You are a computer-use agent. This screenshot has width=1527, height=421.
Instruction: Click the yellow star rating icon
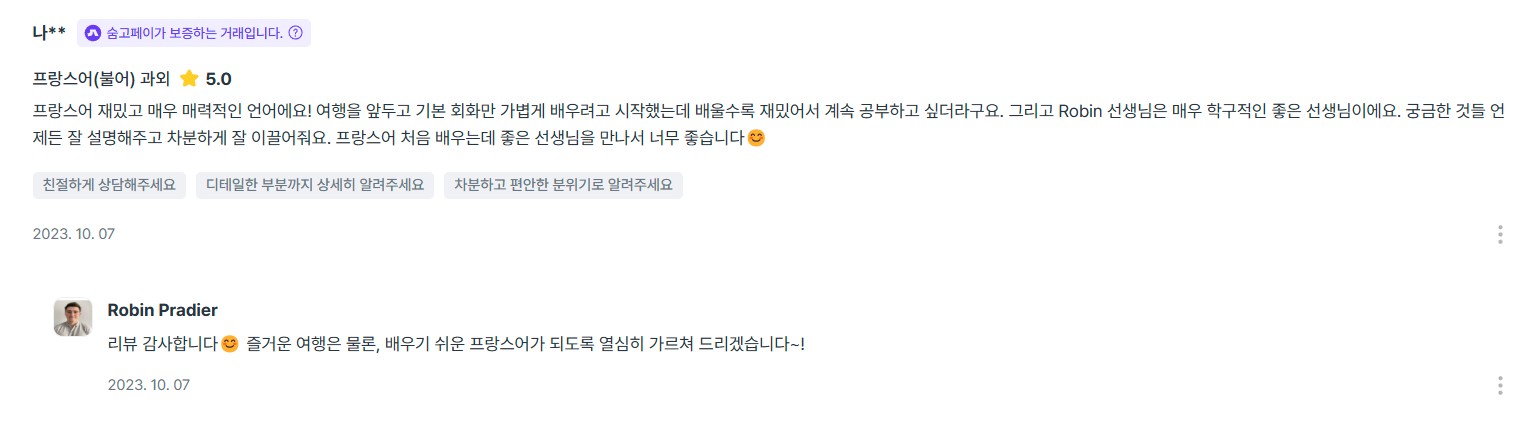coord(189,79)
